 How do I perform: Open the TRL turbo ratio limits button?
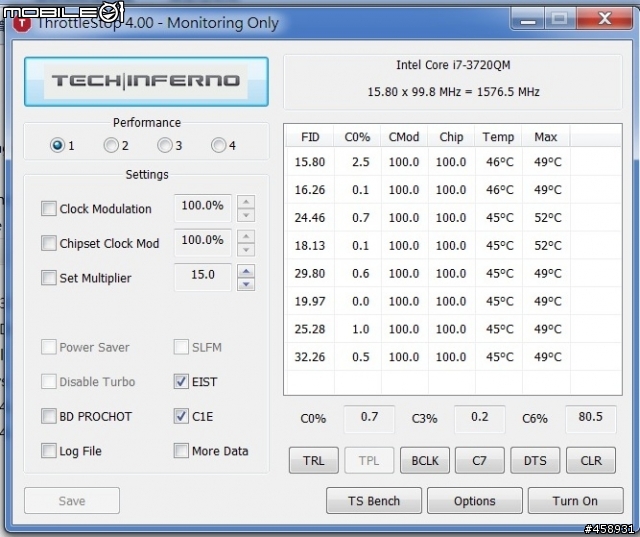[313, 460]
